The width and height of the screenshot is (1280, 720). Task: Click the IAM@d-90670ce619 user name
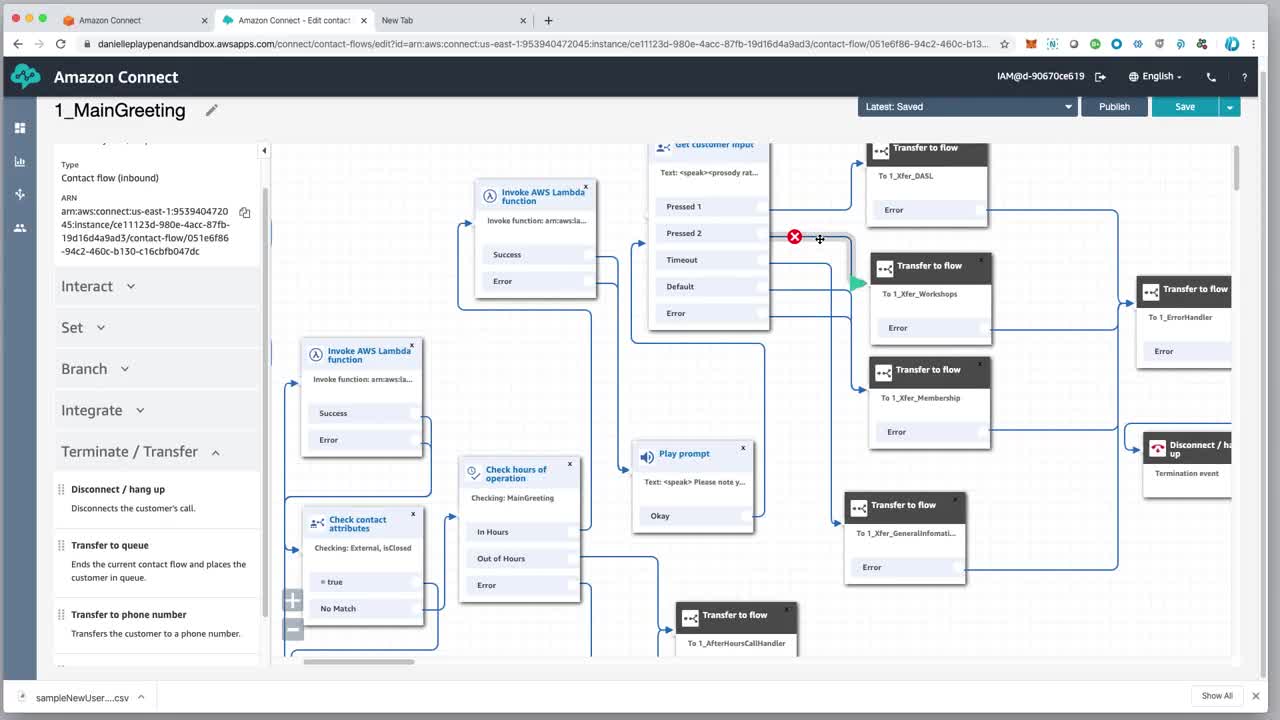[x=1040, y=77]
